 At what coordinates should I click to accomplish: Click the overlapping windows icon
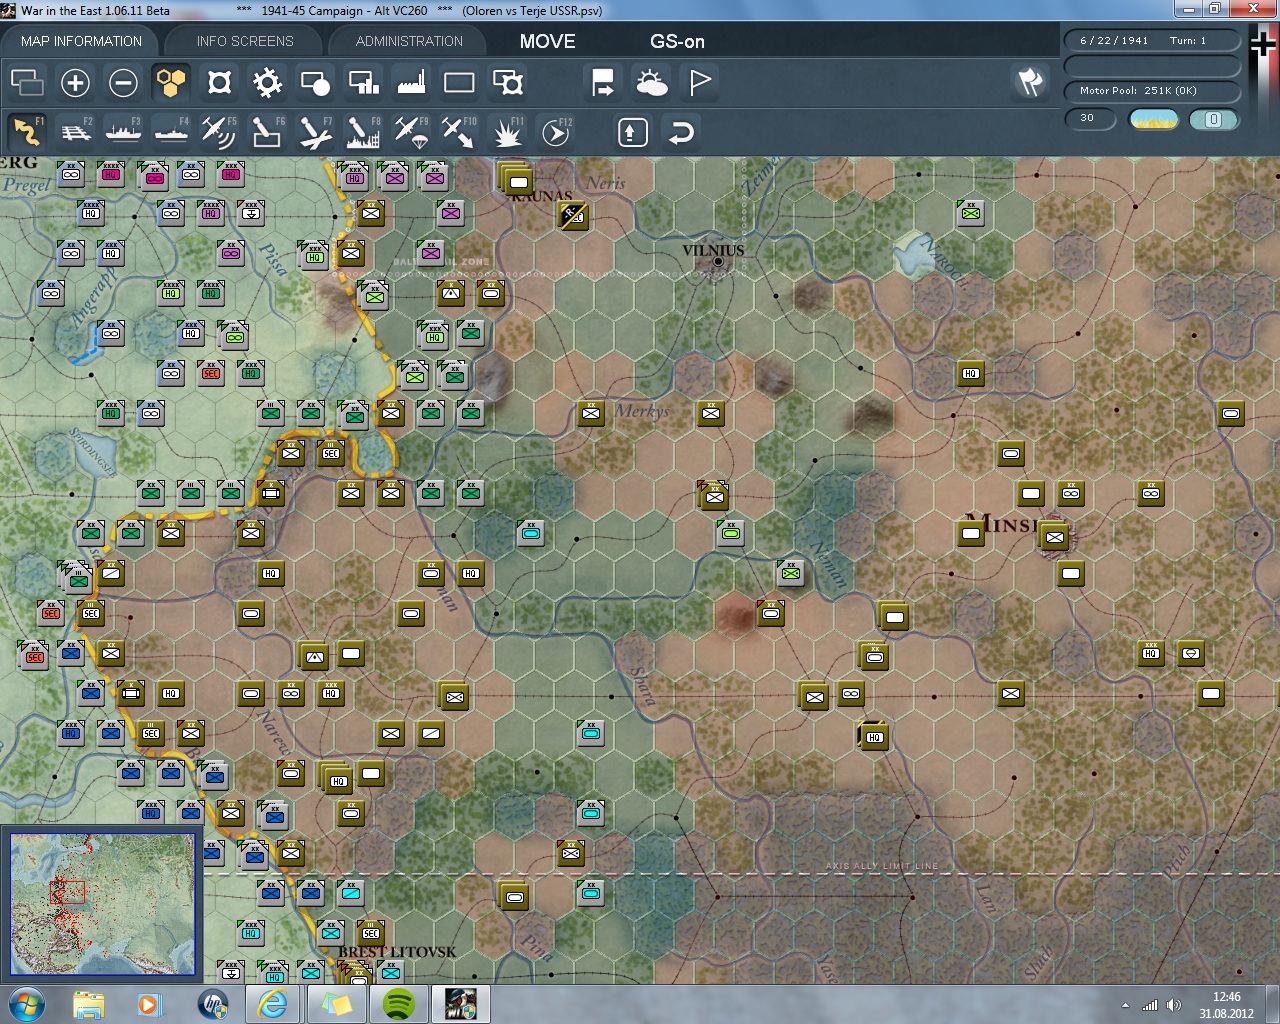pyautogui.click(x=27, y=82)
